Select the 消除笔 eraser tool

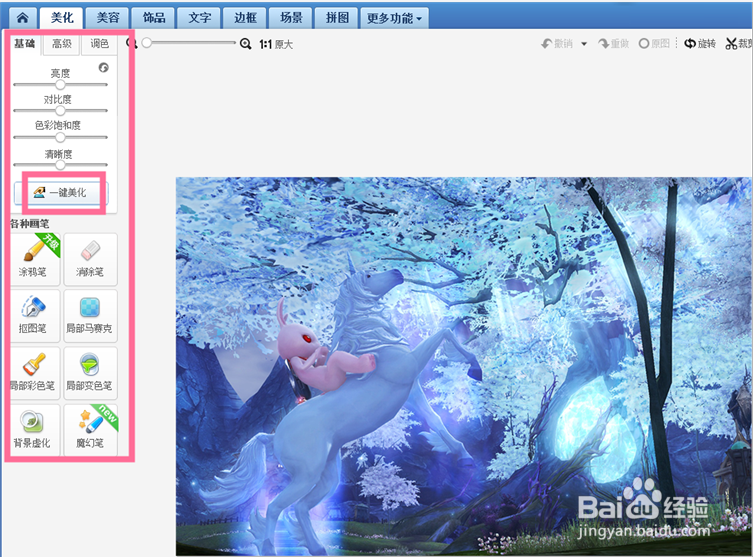90,259
